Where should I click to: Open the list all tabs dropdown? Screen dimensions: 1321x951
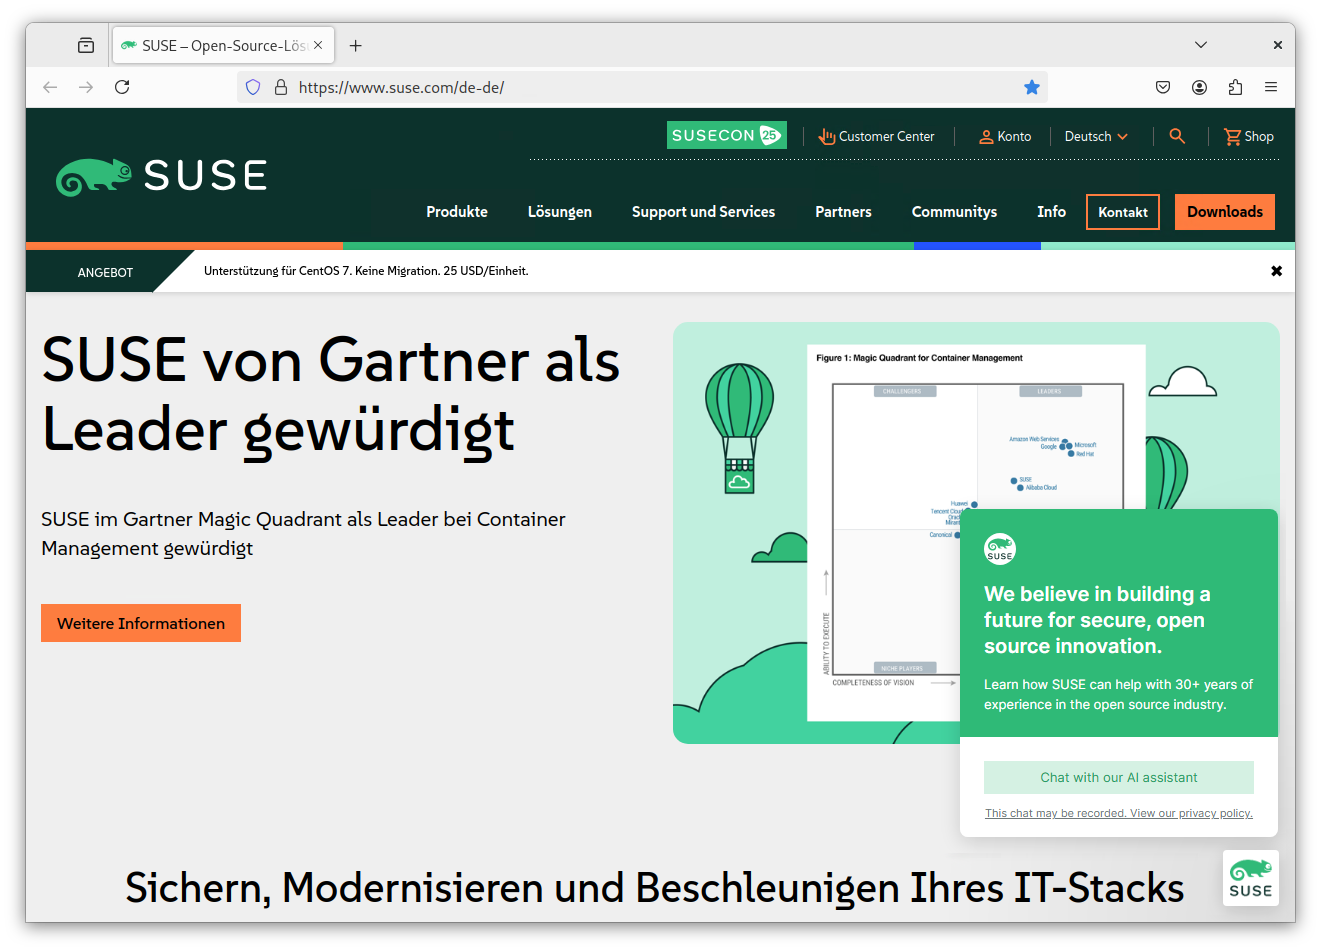pyautogui.click(x=1201, y=45)
